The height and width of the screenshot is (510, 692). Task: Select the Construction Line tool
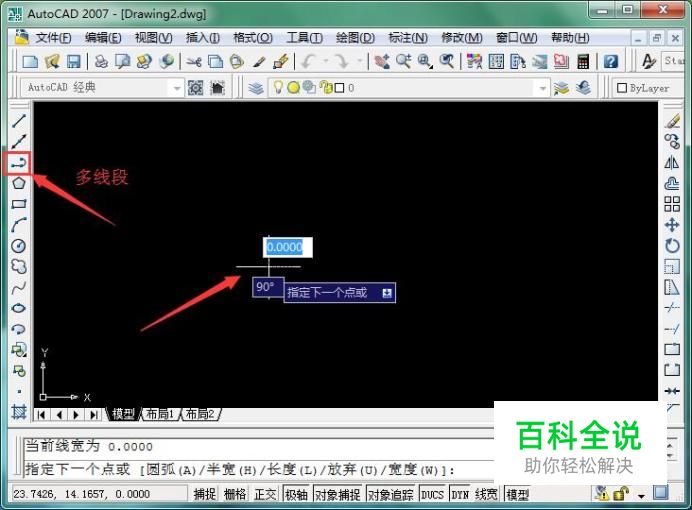pos(19,142)
